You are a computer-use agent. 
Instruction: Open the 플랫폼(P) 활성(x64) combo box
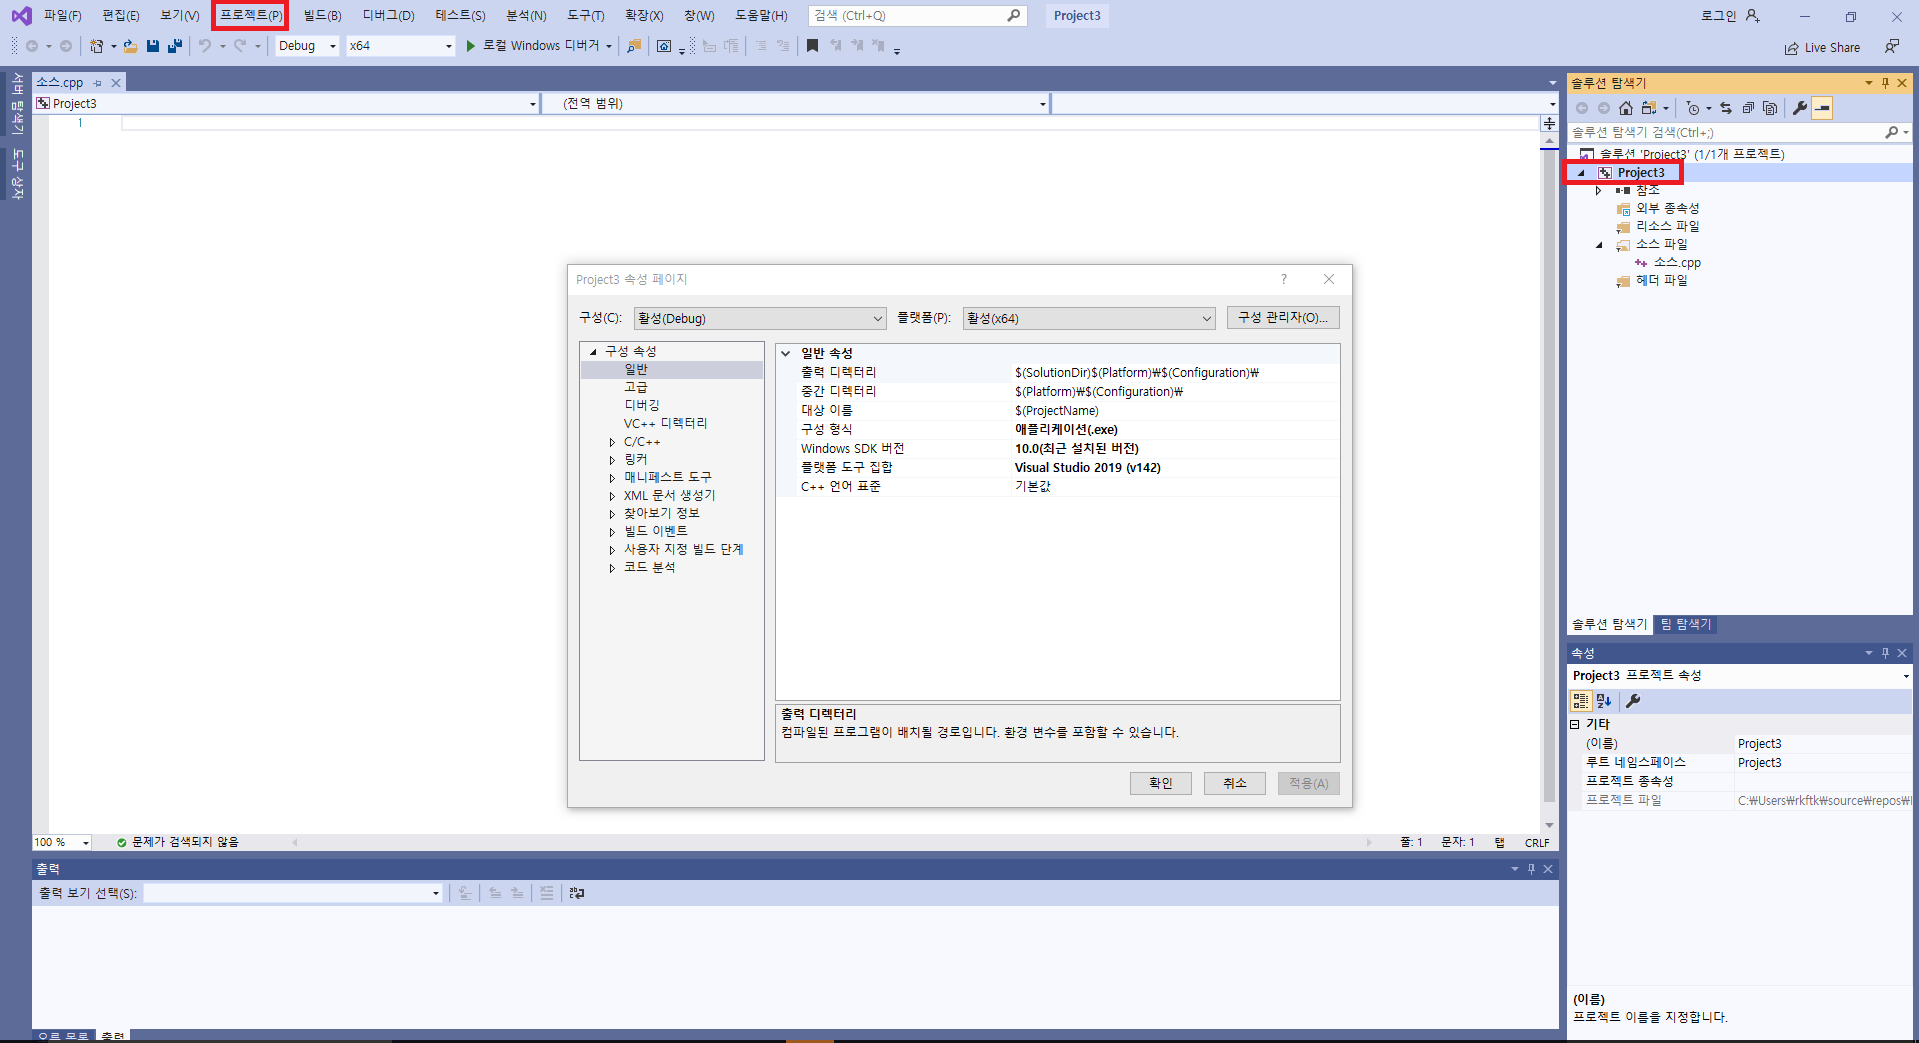(x=1089, y=318)
